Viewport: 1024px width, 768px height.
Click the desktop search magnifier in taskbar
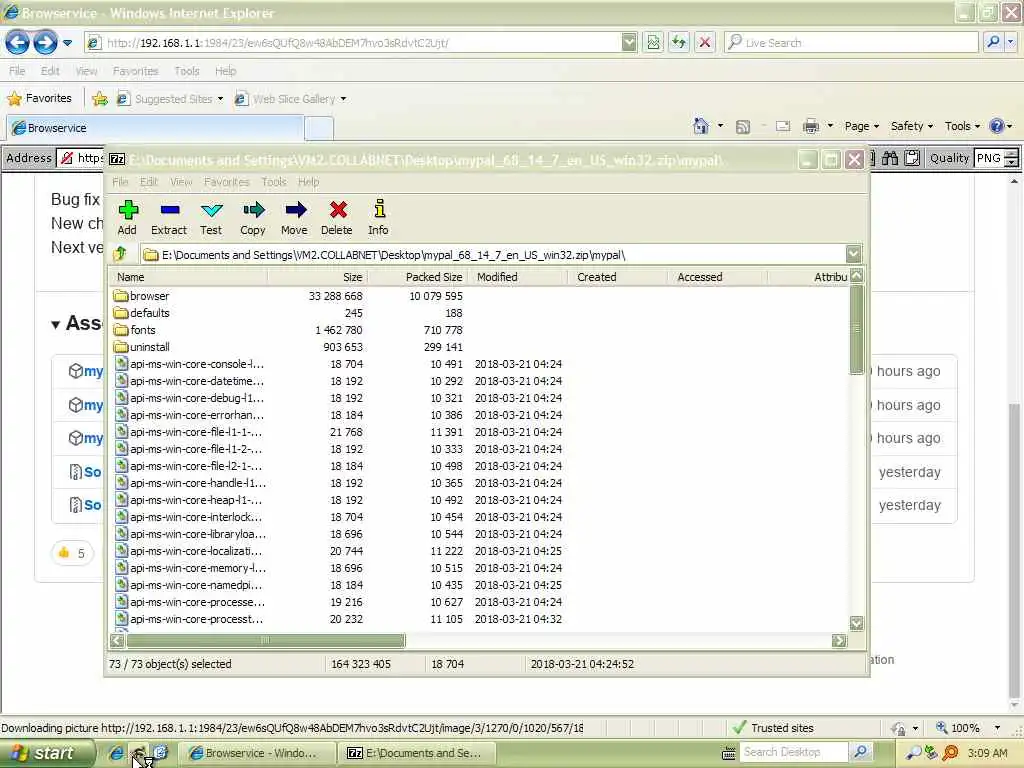click(861, 752)
